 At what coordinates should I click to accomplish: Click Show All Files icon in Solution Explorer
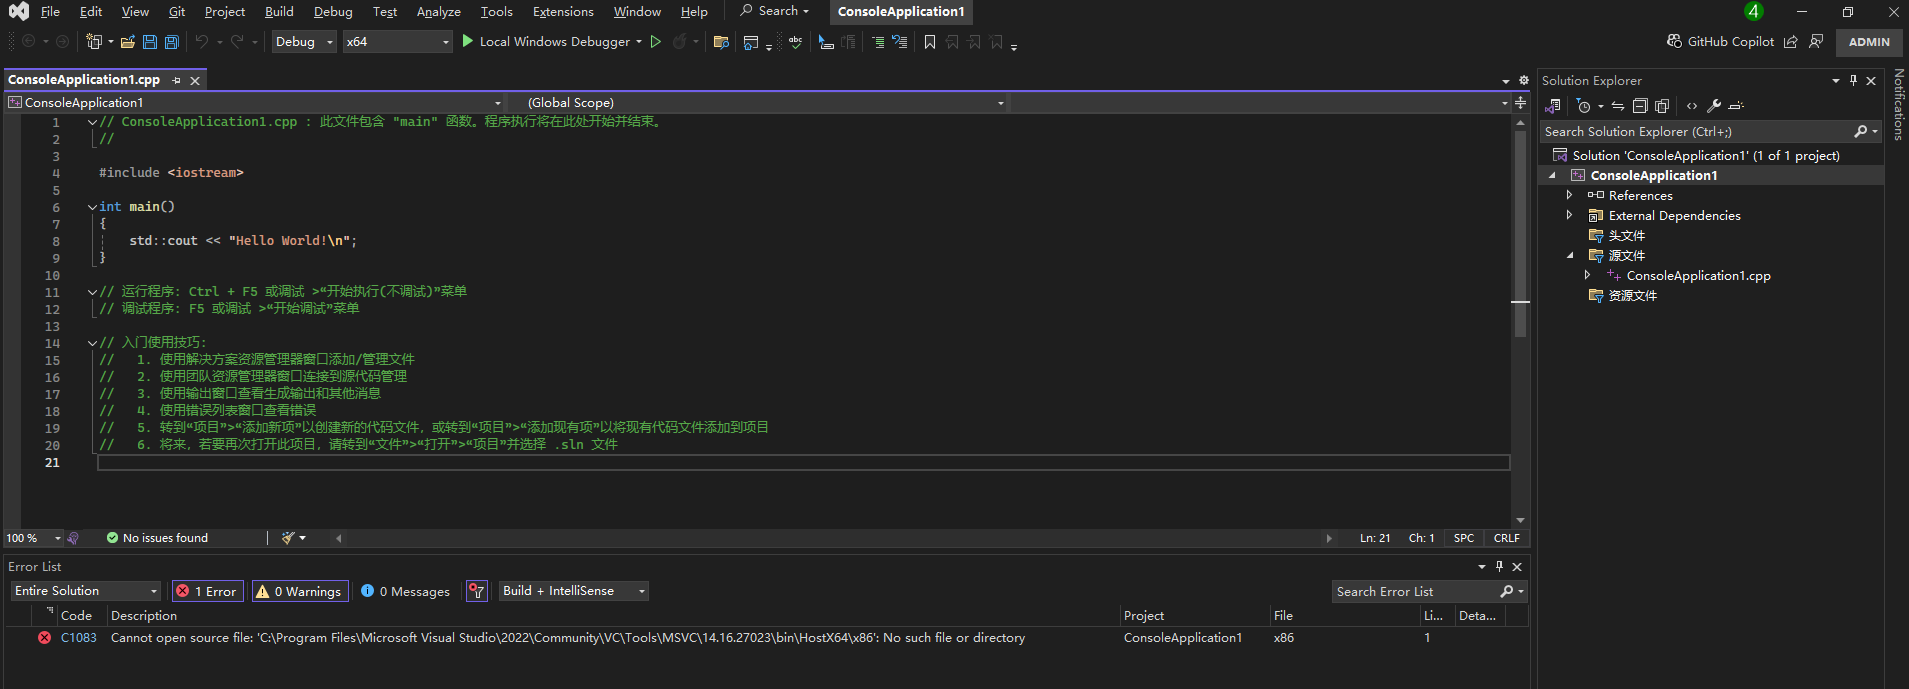tap(1662, 106)
